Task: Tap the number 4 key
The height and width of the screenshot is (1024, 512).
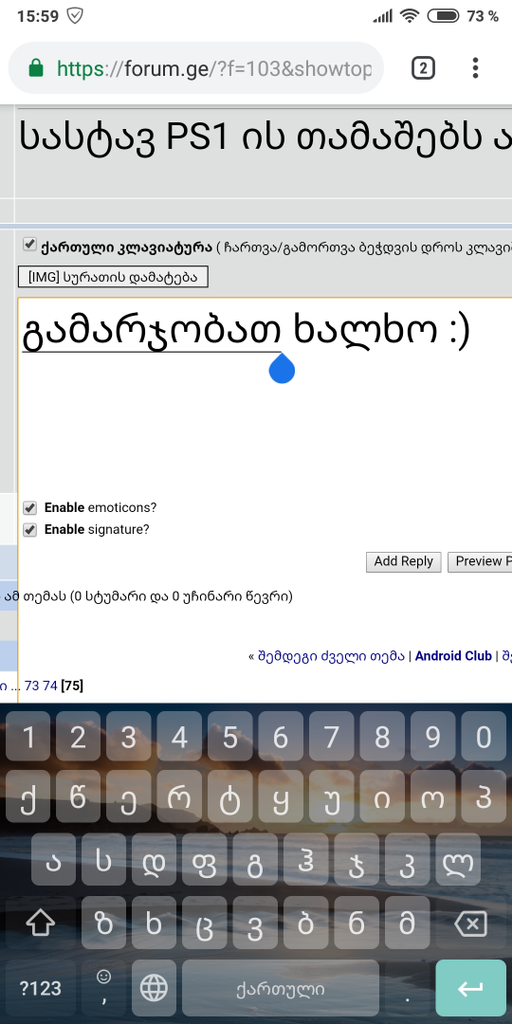Action: tap(180, 737)
